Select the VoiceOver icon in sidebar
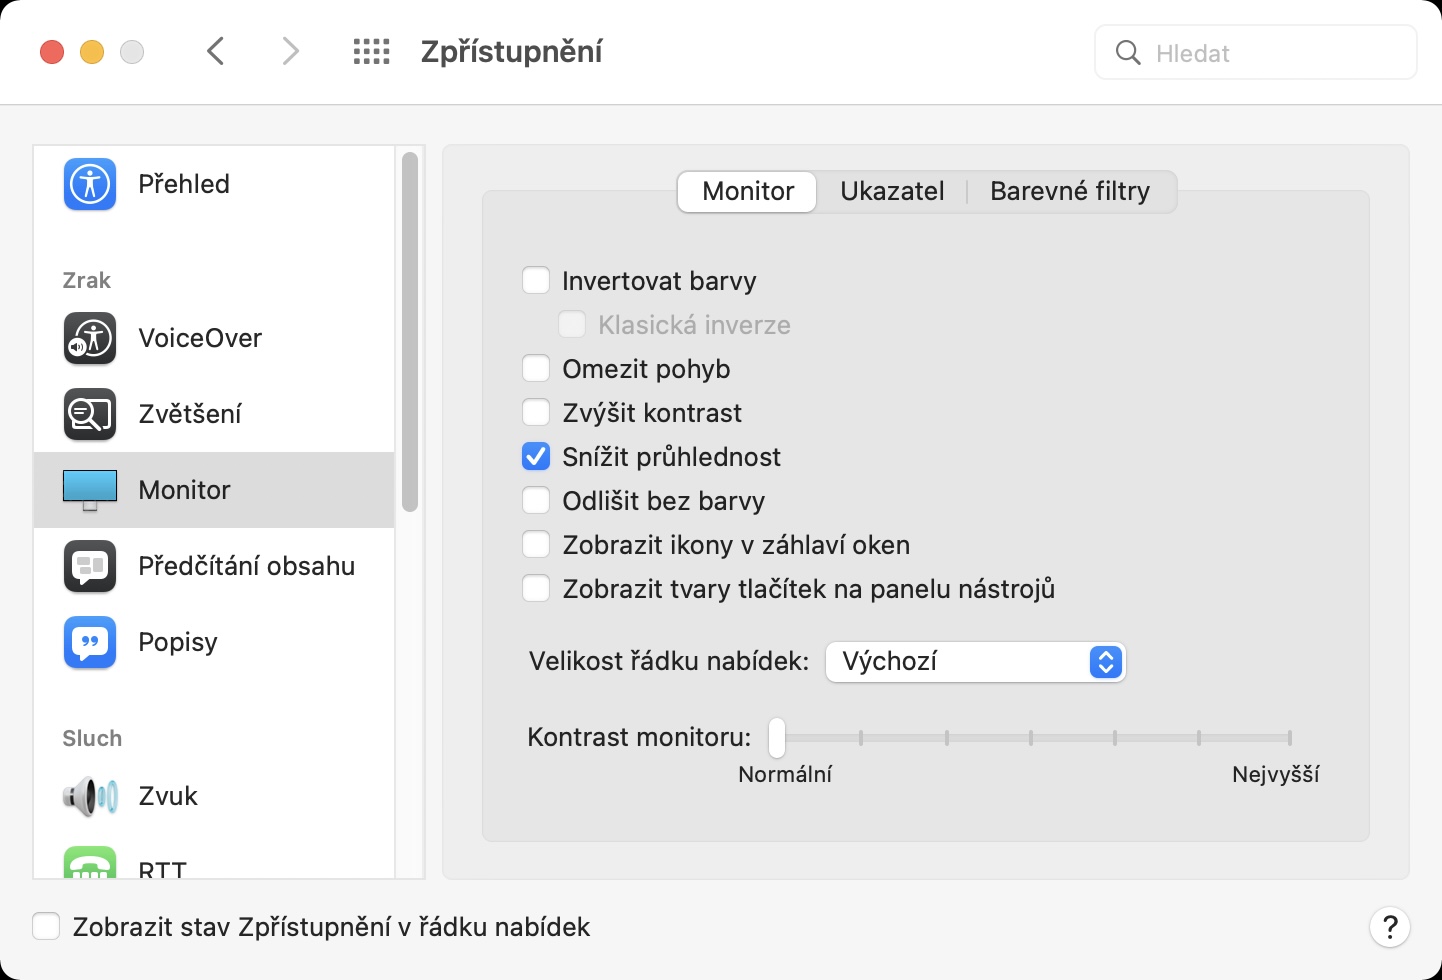Screen dimensions: 1442x980 [x=90, y=338]
